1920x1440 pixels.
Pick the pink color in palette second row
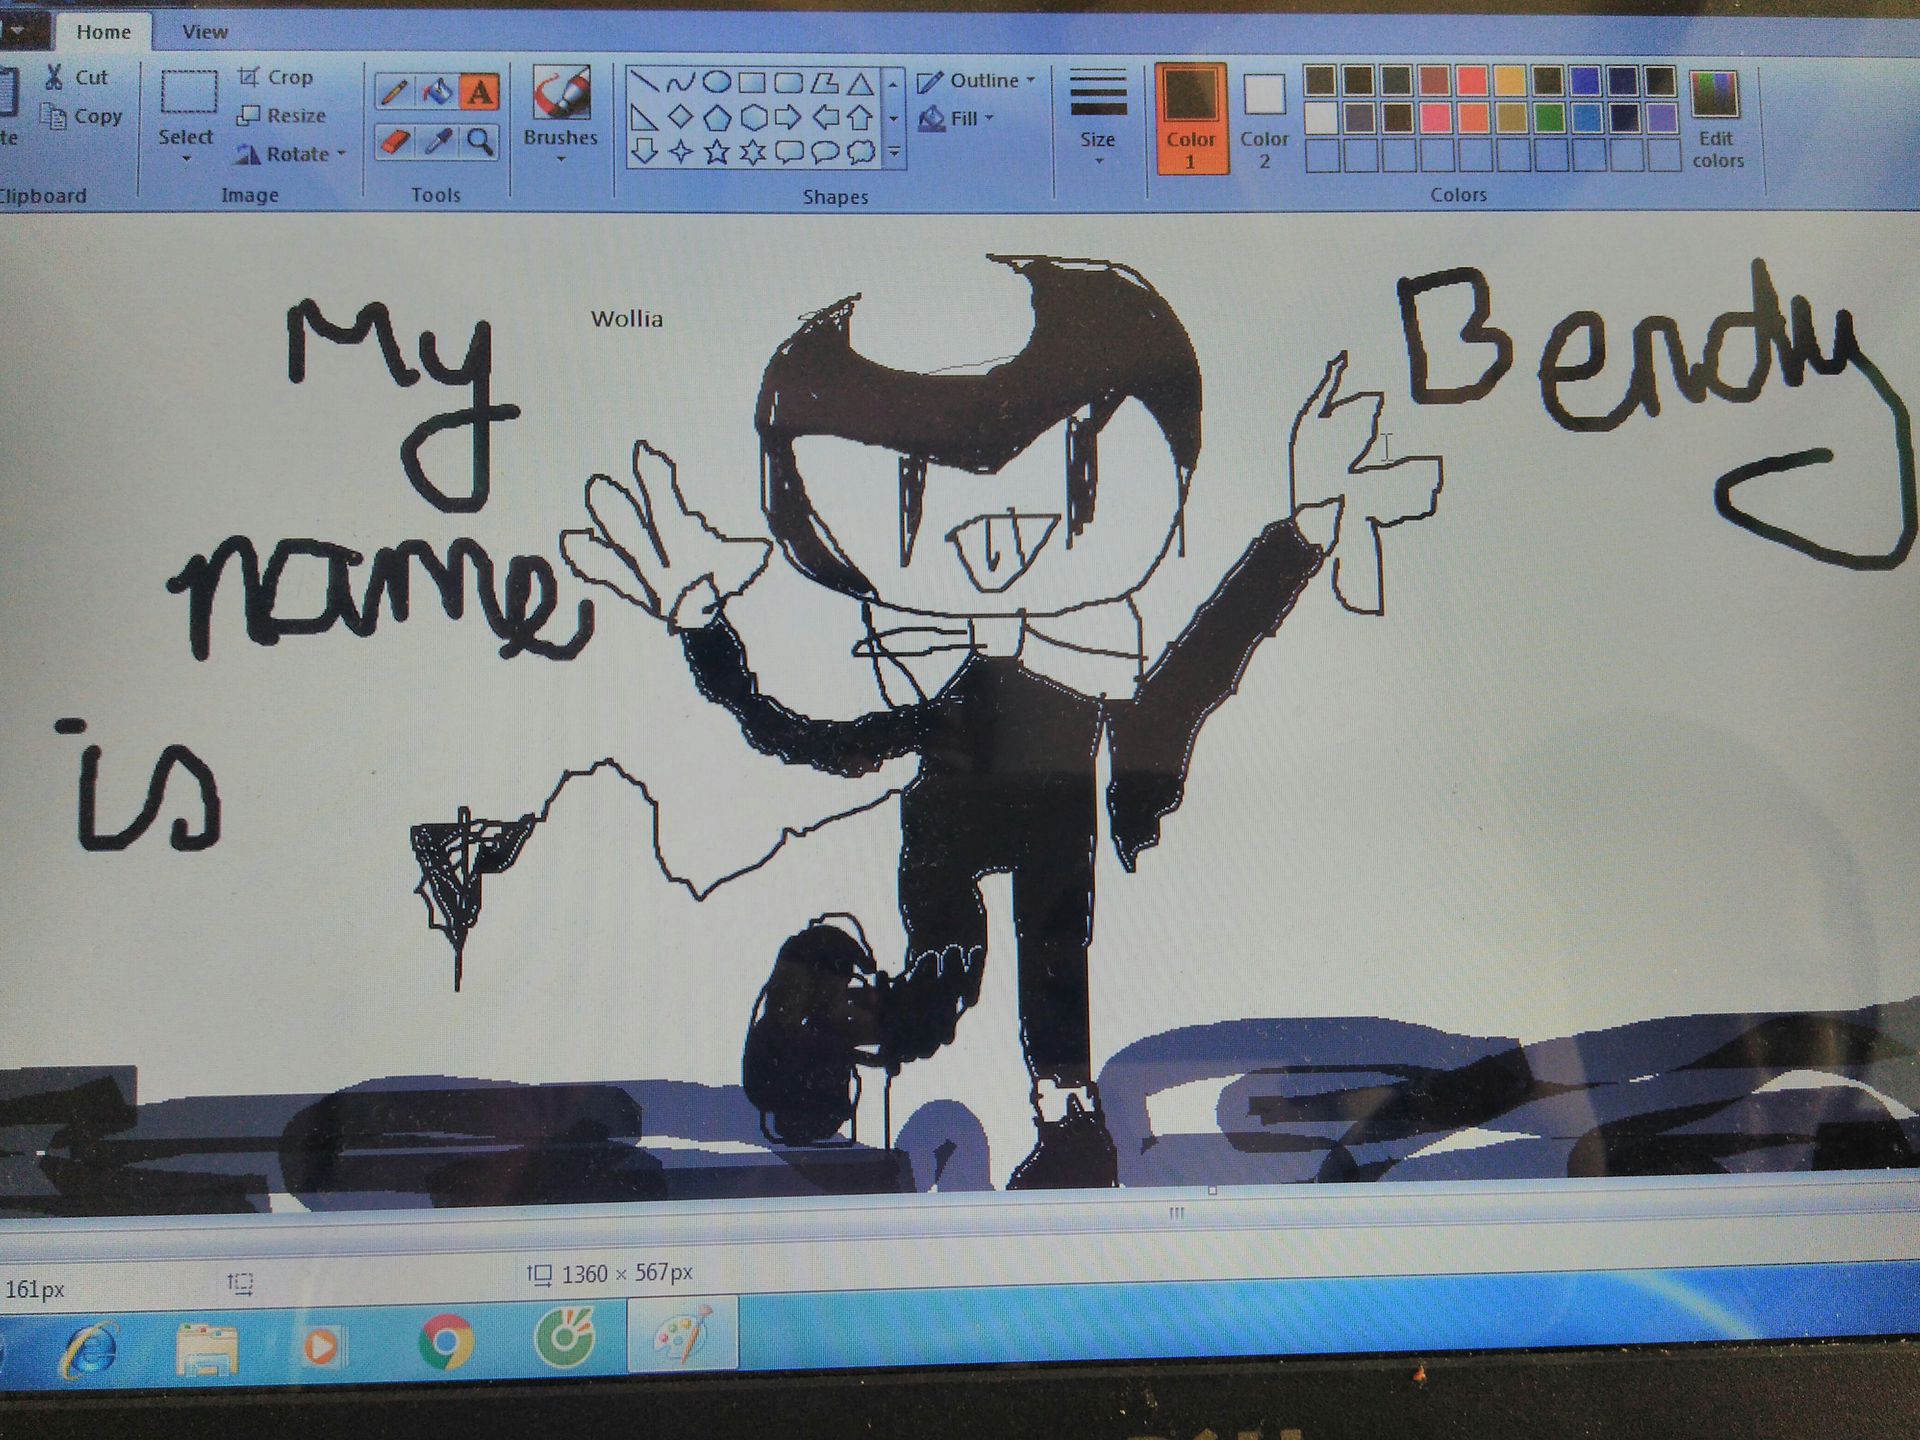coord(1434,118)
